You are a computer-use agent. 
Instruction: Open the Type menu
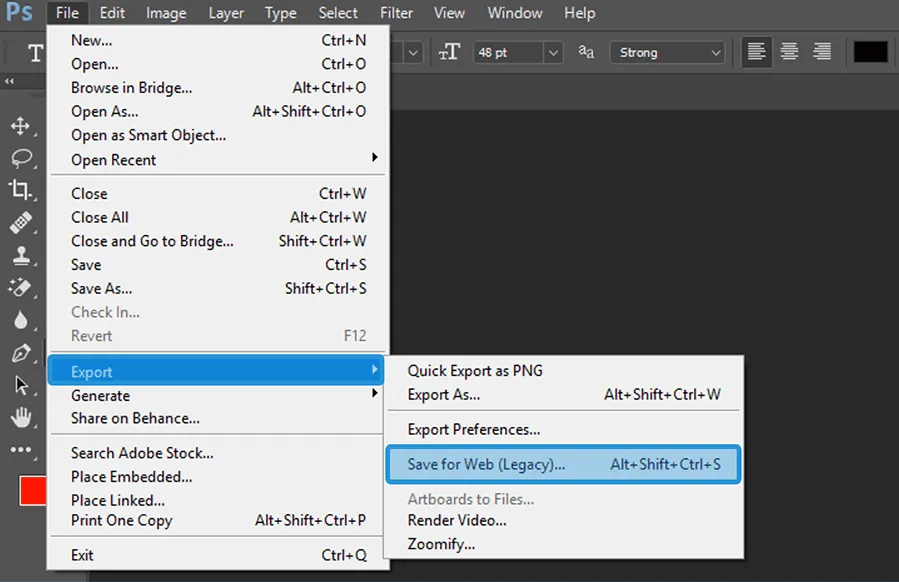point(280,13)
